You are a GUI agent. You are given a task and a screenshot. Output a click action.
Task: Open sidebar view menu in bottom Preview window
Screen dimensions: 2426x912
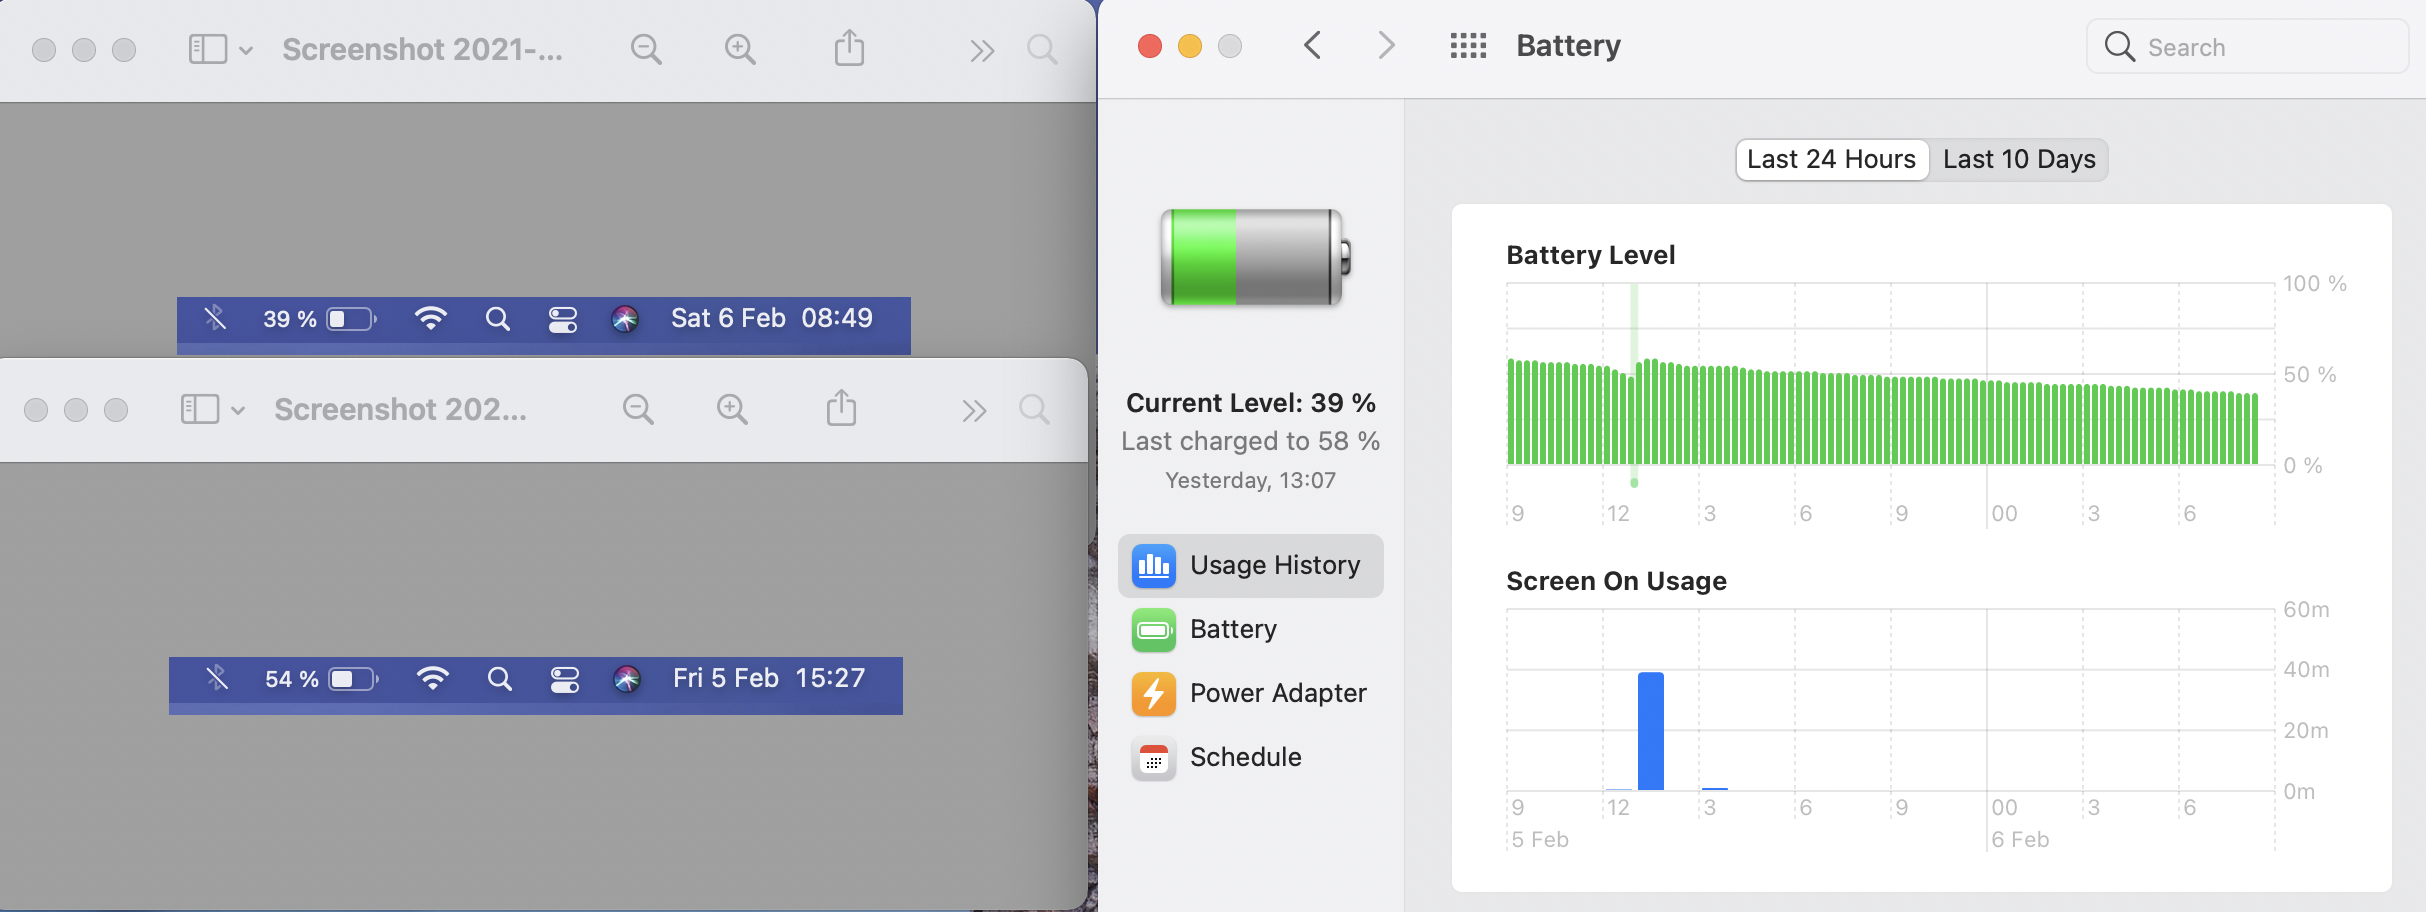click(x=212, y=409)
